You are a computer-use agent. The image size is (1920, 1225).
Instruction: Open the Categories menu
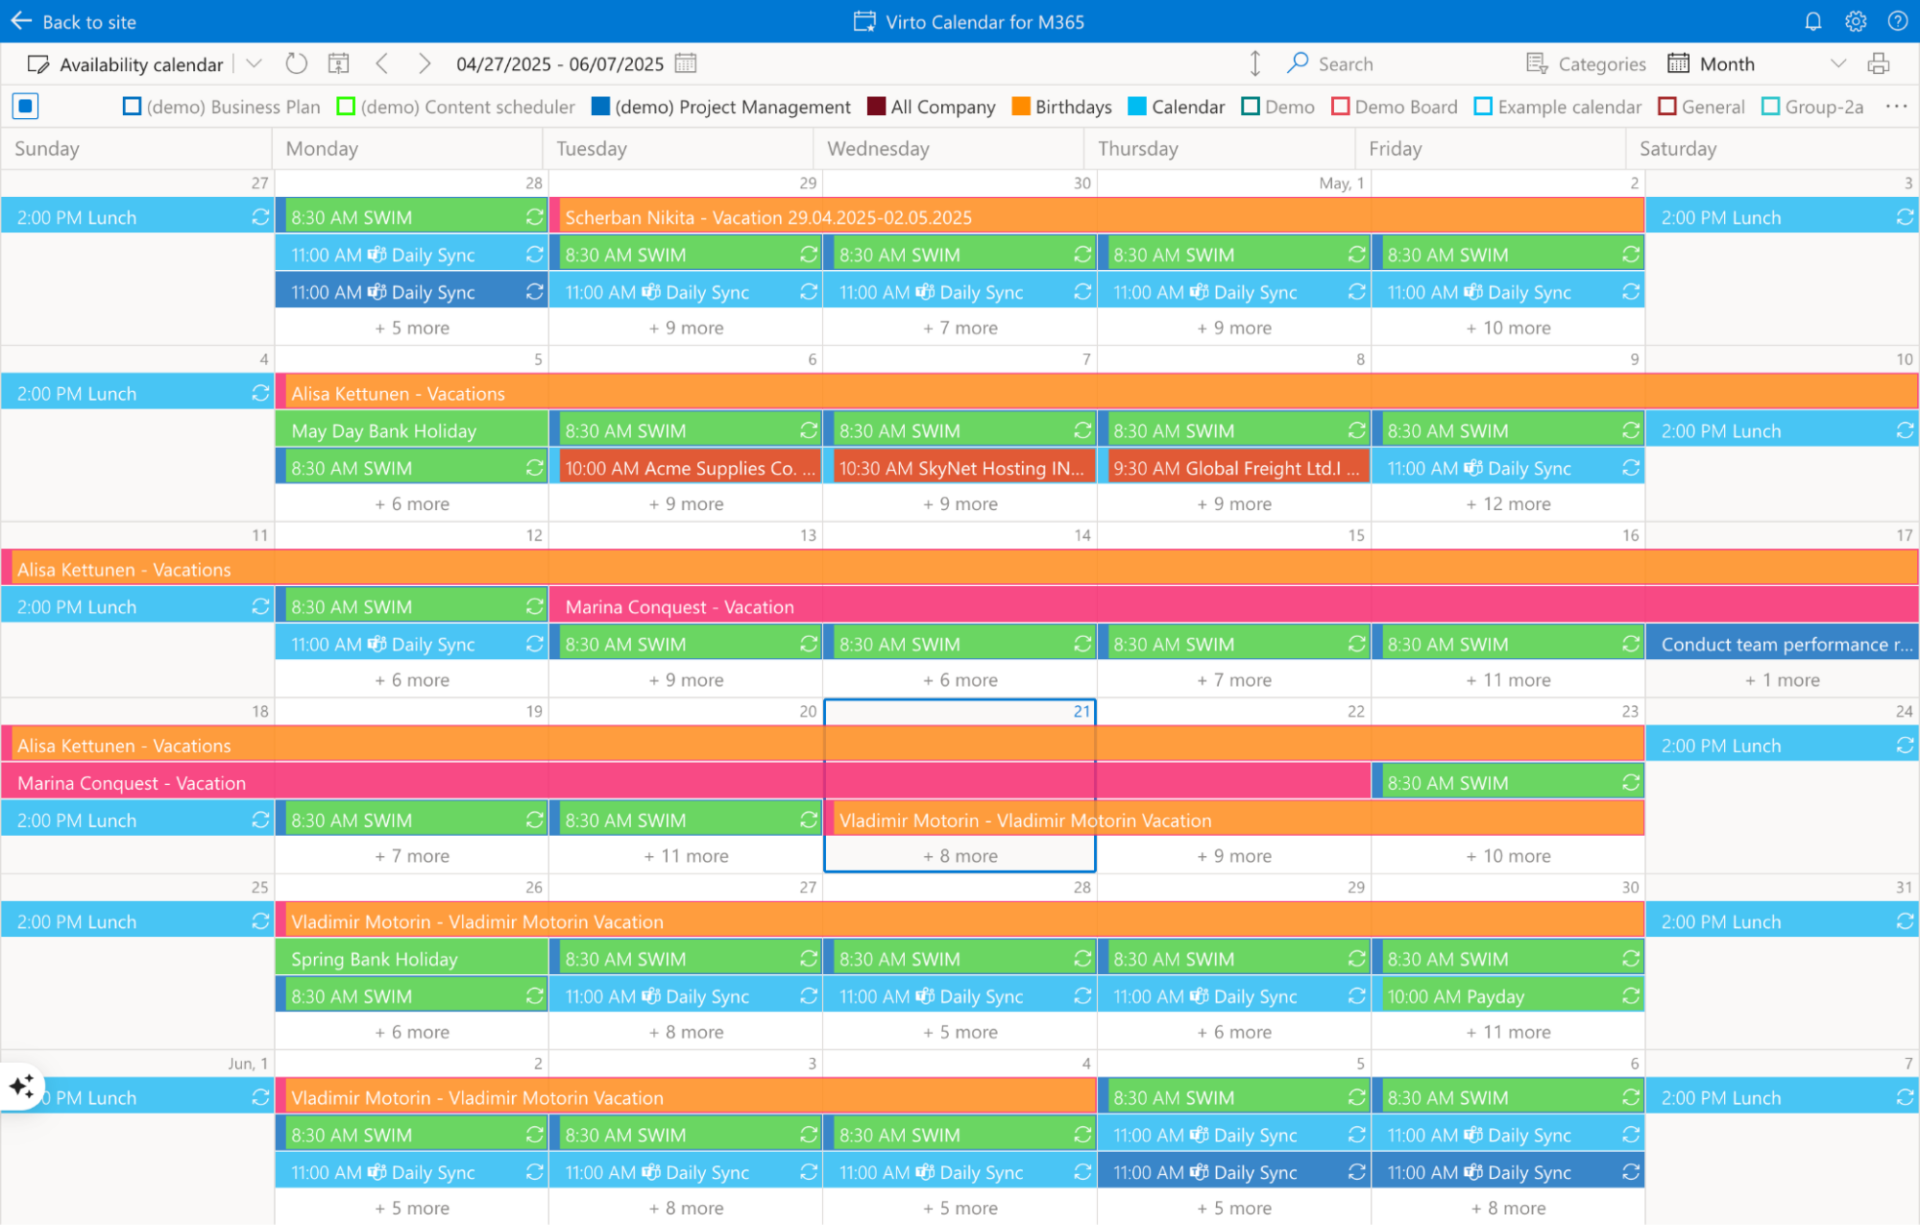click(x=1586, y=63)
